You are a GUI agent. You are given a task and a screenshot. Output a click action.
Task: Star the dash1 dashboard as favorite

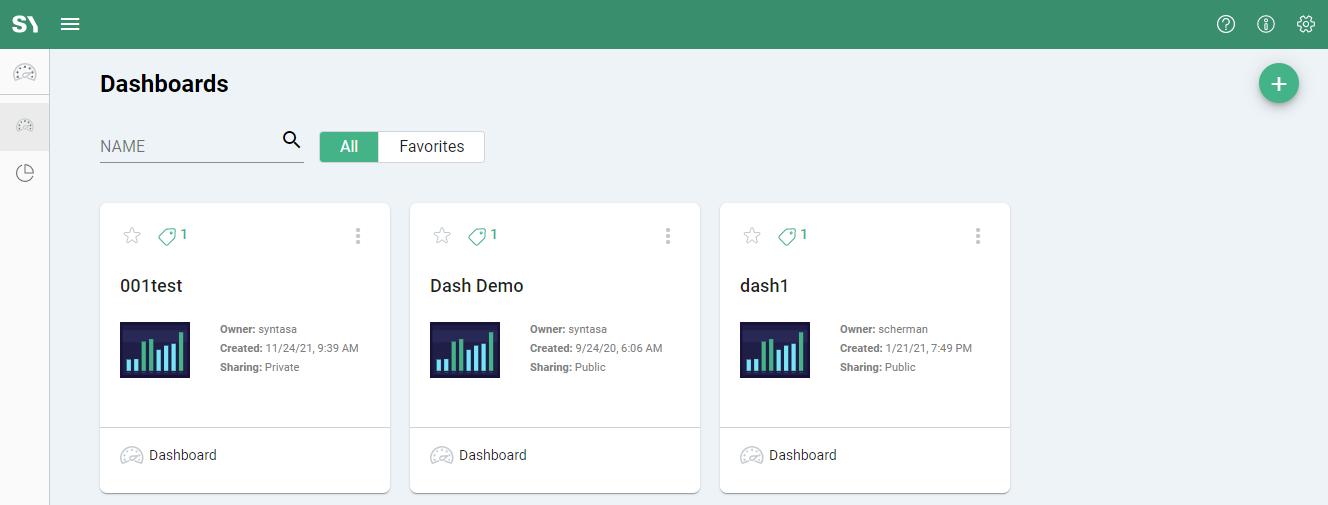[x=752, y=236]
